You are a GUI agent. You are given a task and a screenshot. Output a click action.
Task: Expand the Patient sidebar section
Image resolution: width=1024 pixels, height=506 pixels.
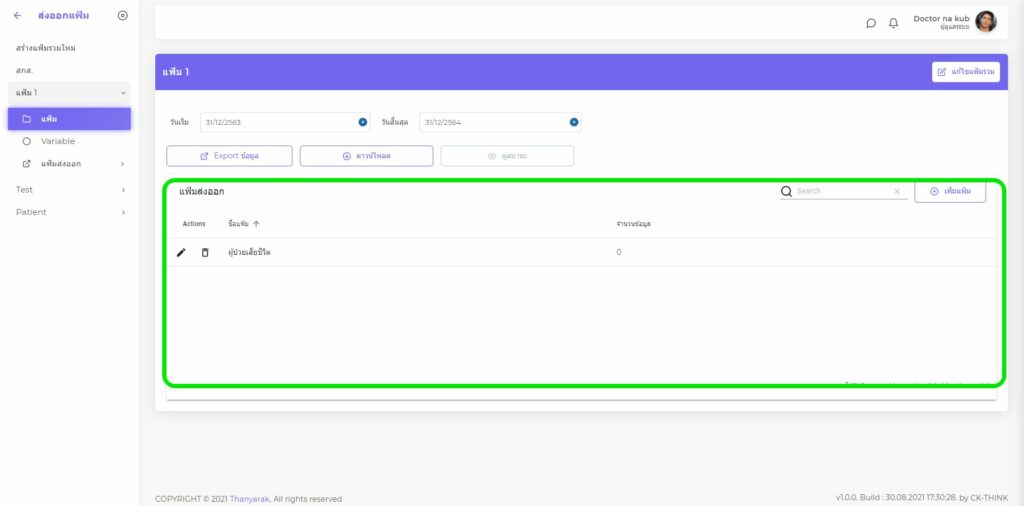point(123,212)
